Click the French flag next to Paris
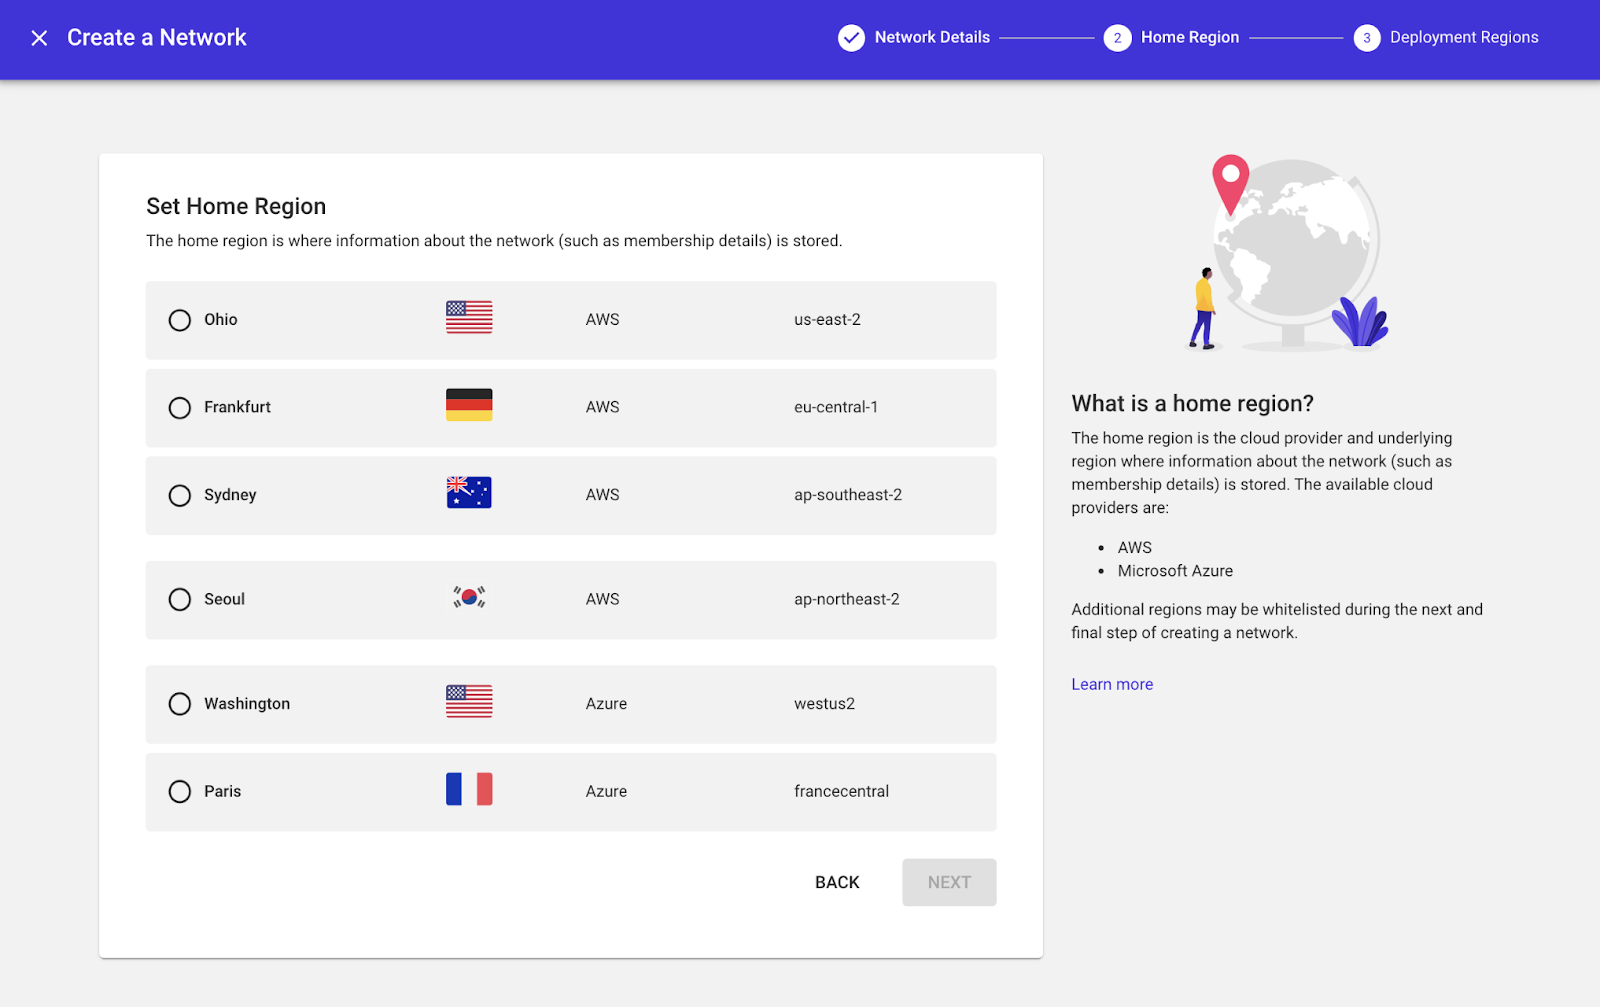Screen dimensions: 1600x1007 pyautogui.click(x=468, y=788)
